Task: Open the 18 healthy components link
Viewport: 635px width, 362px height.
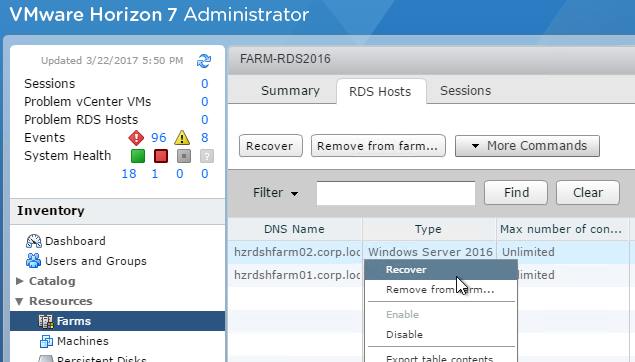Action: tap(129, 174)
